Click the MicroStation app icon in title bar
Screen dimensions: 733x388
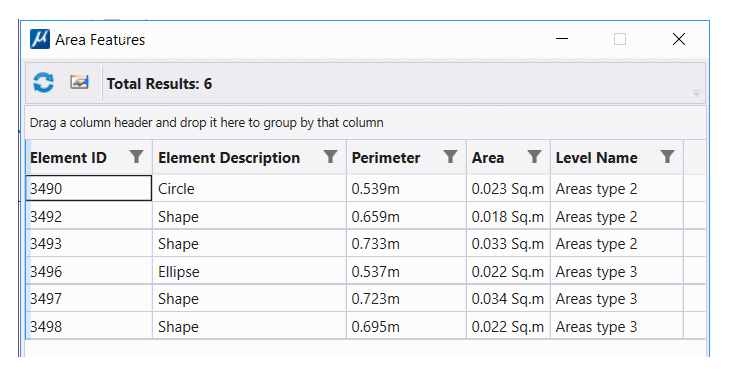point(40,39)
